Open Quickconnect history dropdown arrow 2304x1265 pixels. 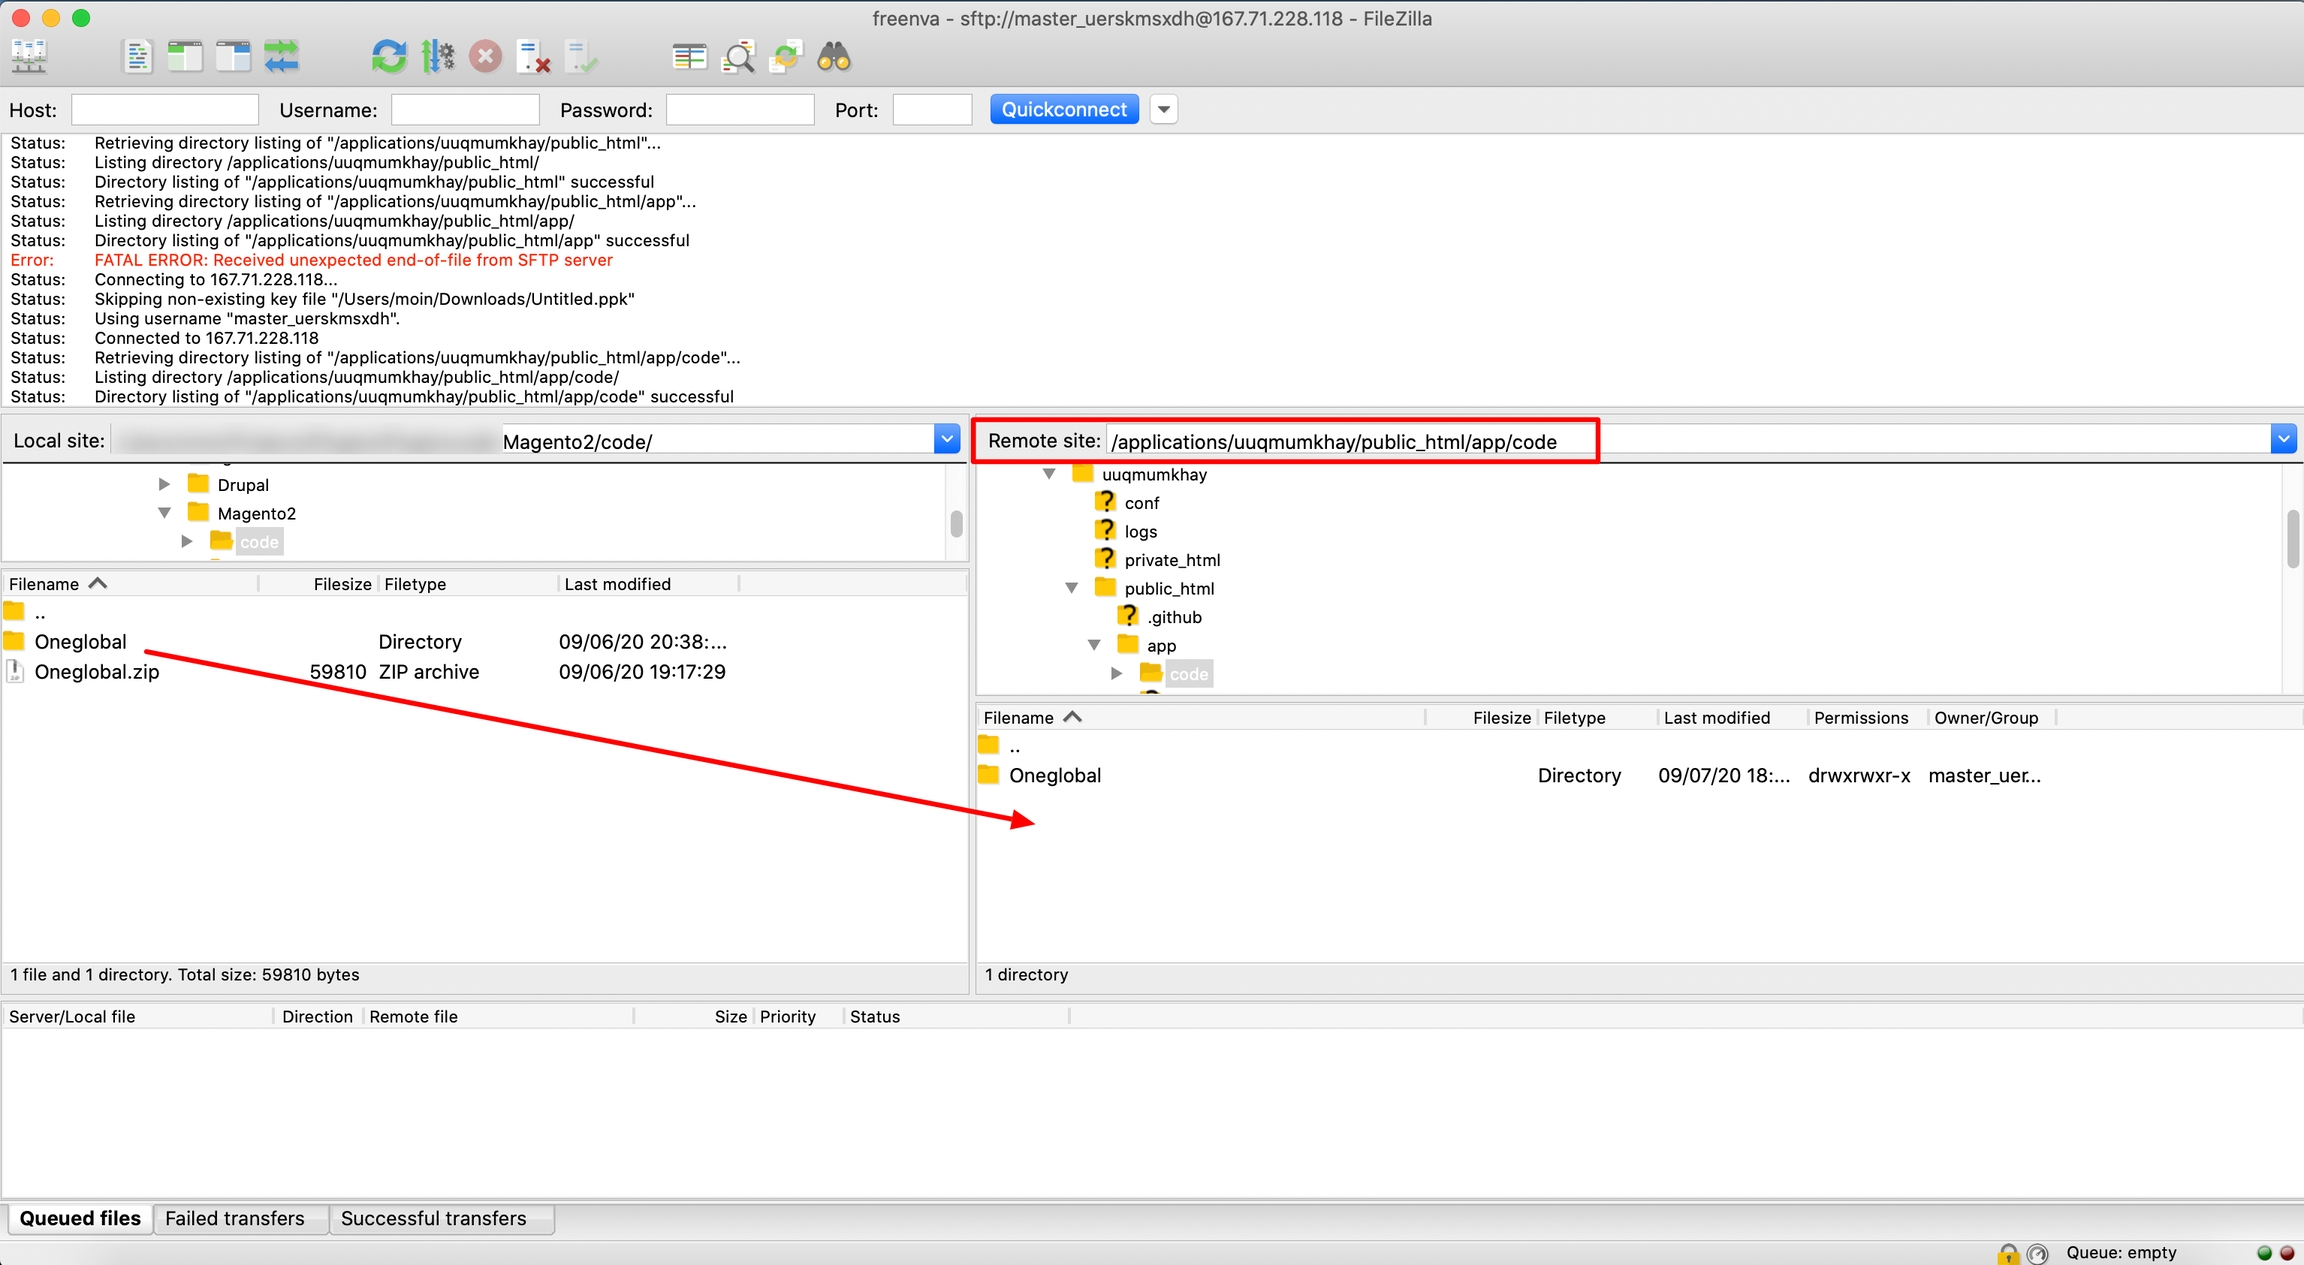pyautogui.click(x=1163, y=109)
